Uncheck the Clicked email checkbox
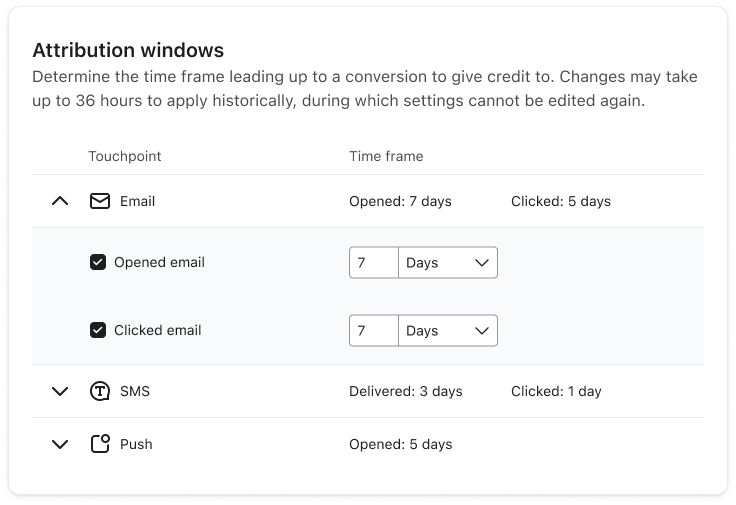 click(98, 330)
